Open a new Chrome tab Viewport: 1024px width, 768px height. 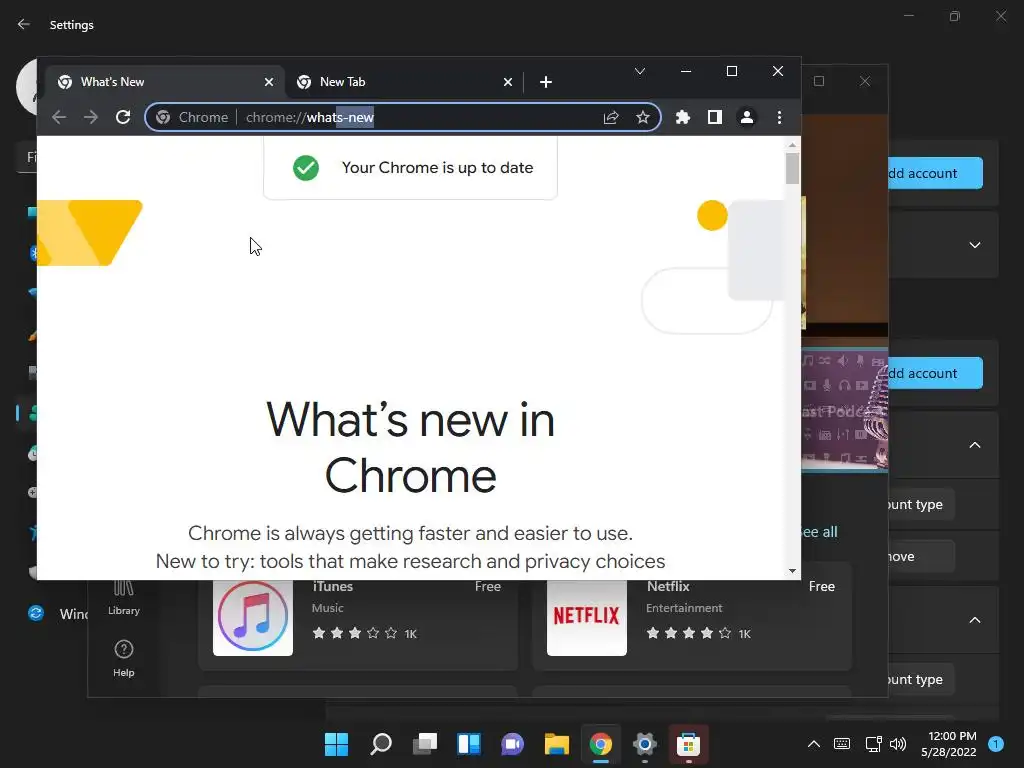pos(546,82)
